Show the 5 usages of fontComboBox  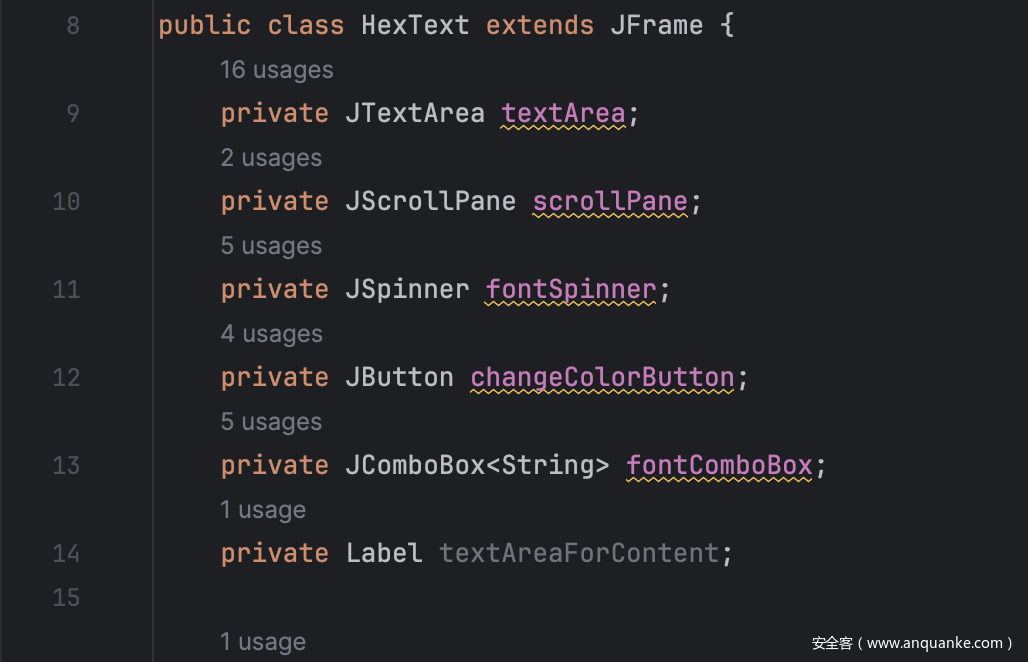[x=271, y=422]
